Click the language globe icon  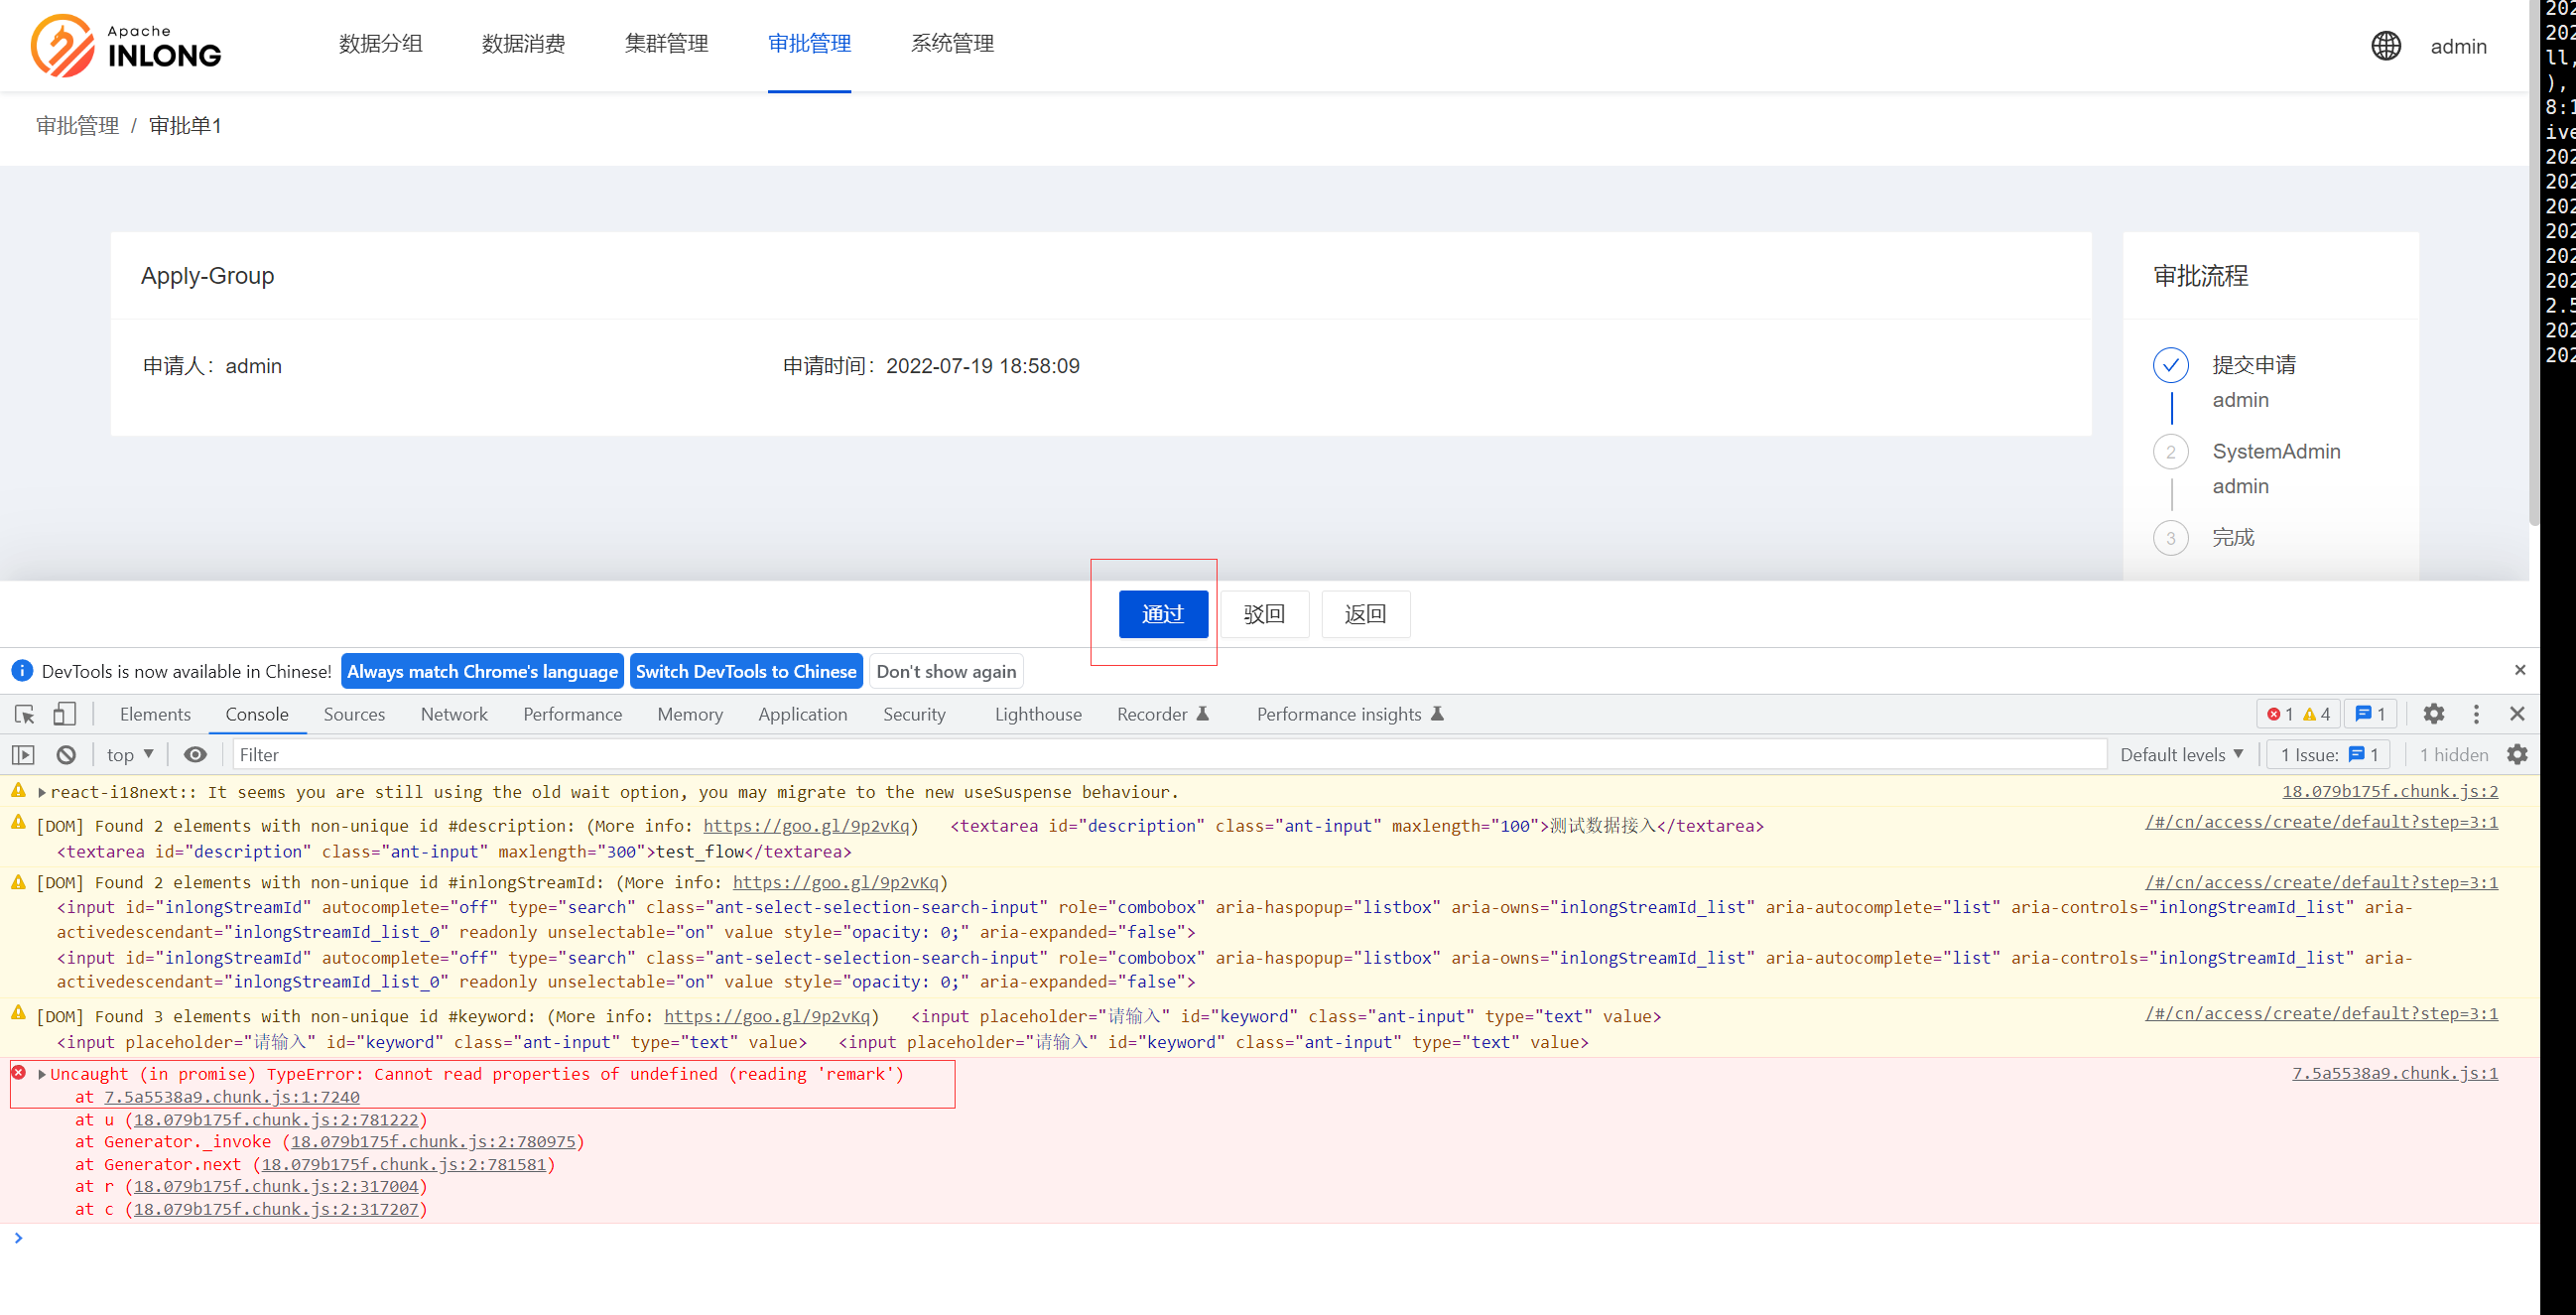pyautogui.click(x=2385, y=46)
